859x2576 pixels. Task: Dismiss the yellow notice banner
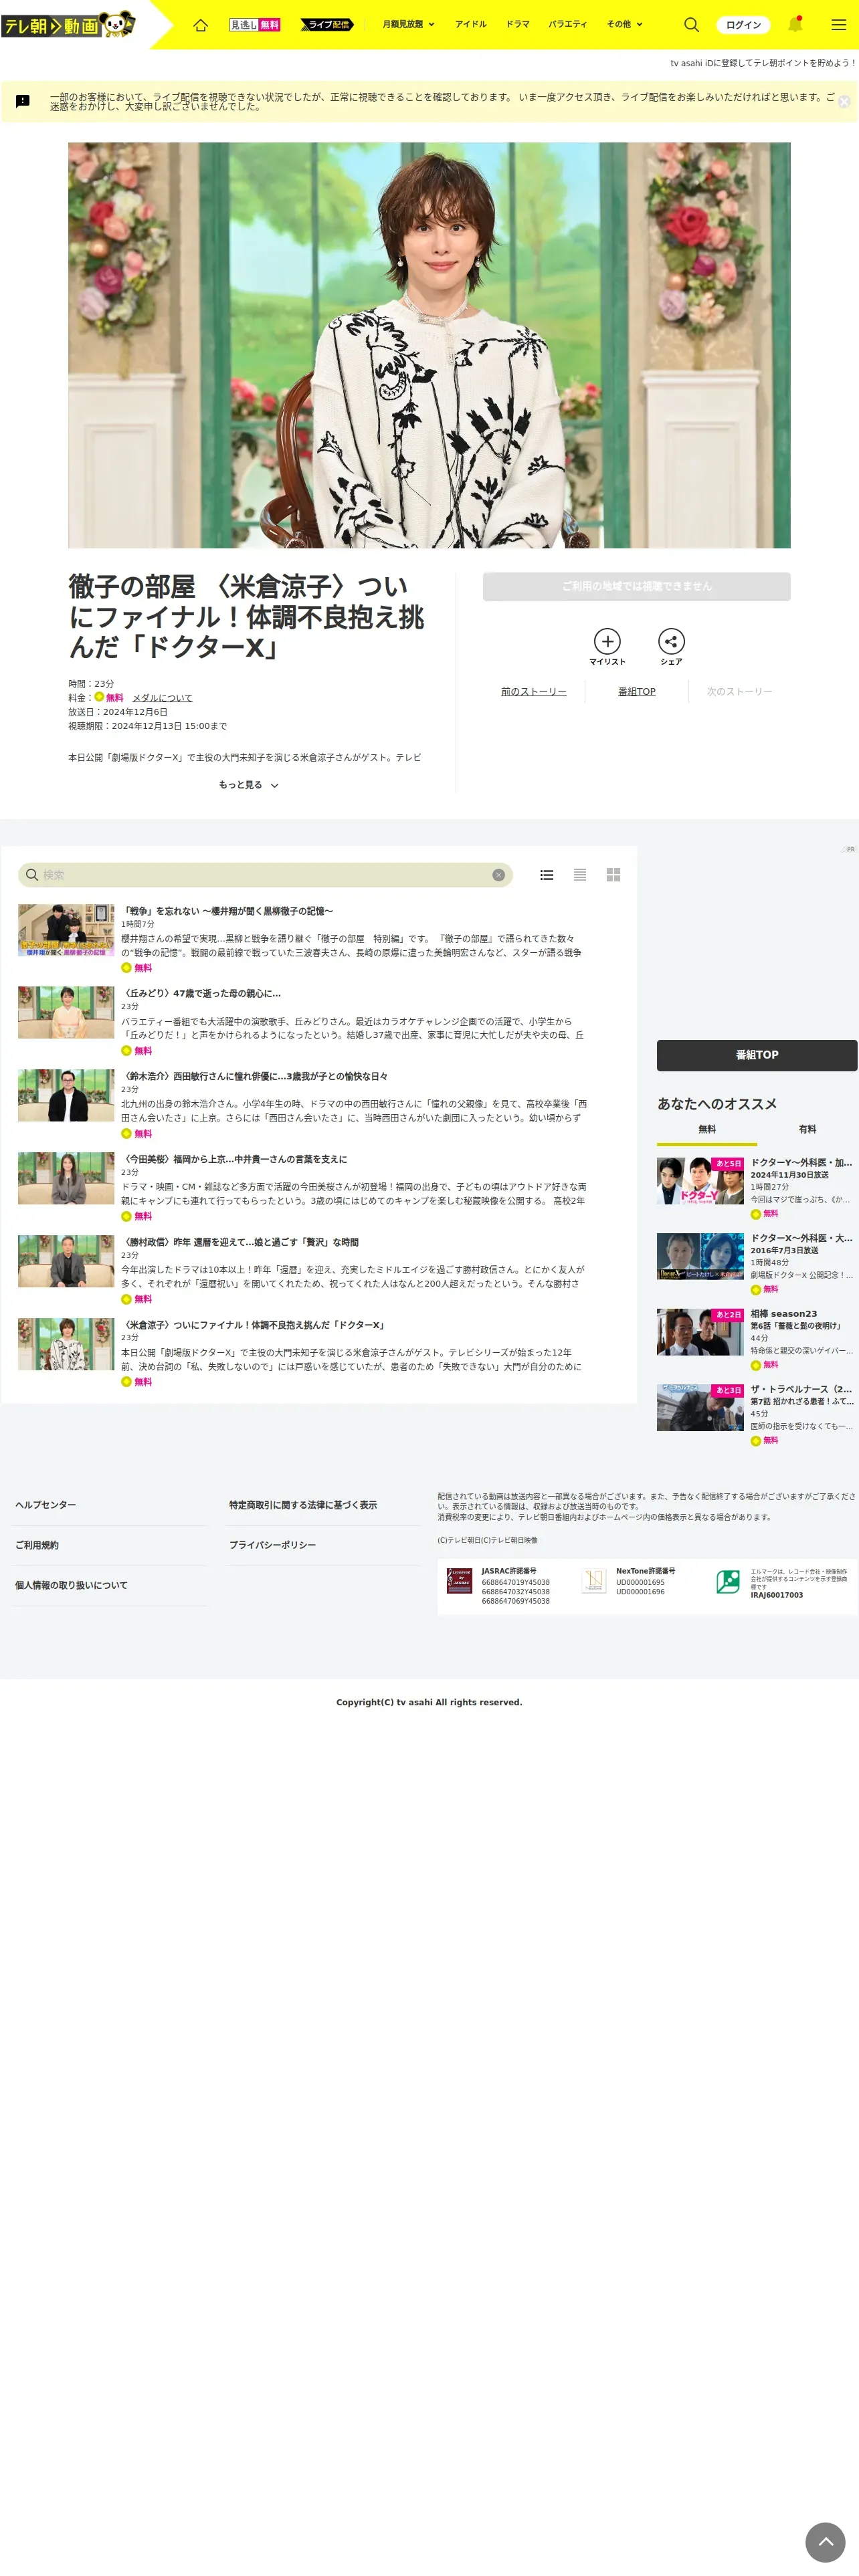844,102
